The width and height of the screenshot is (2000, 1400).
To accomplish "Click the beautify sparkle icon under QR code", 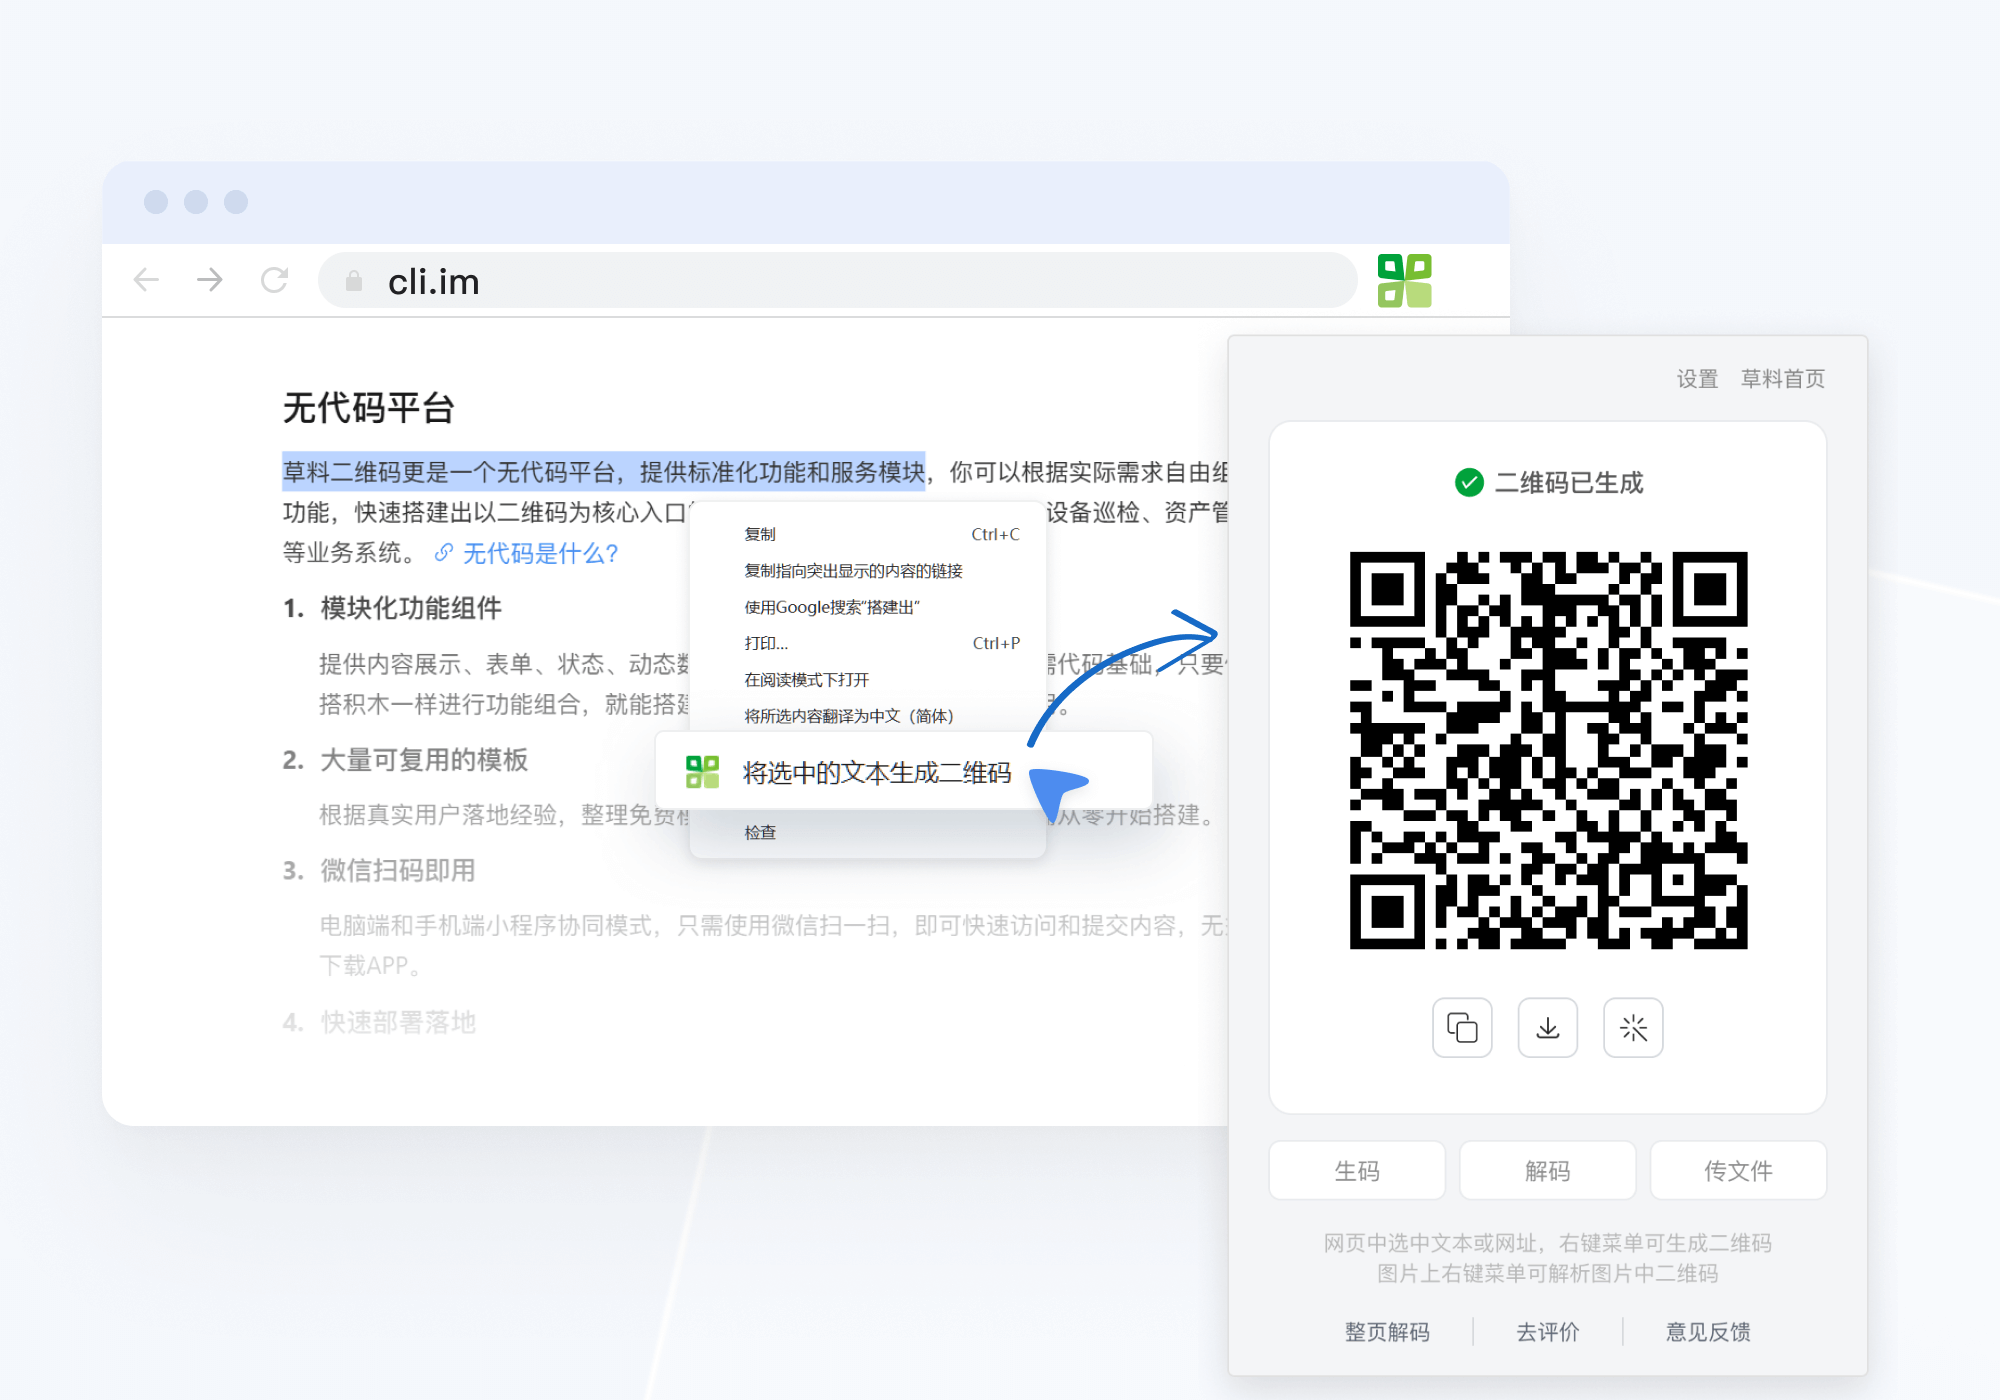I will point(1633,1027).
